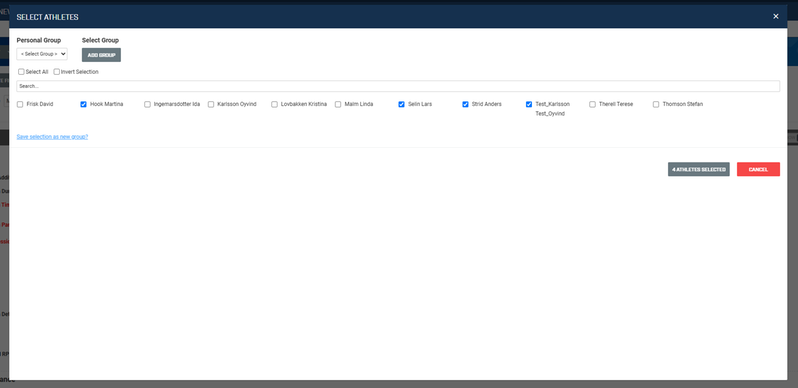Click the Therell Terese name label

pos(616,104)
